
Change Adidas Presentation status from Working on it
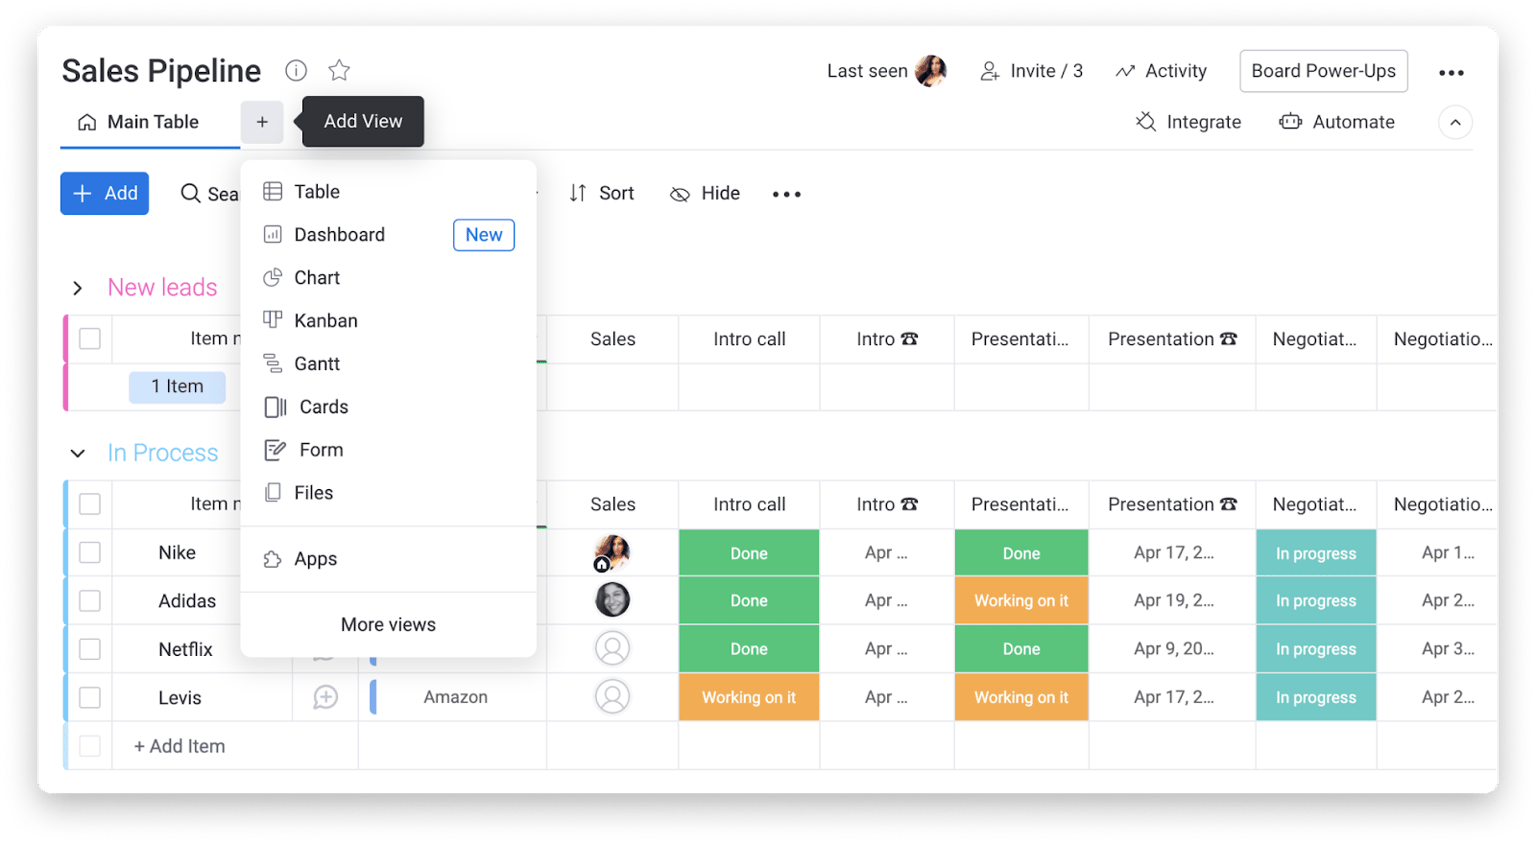tap(1021, 600)
